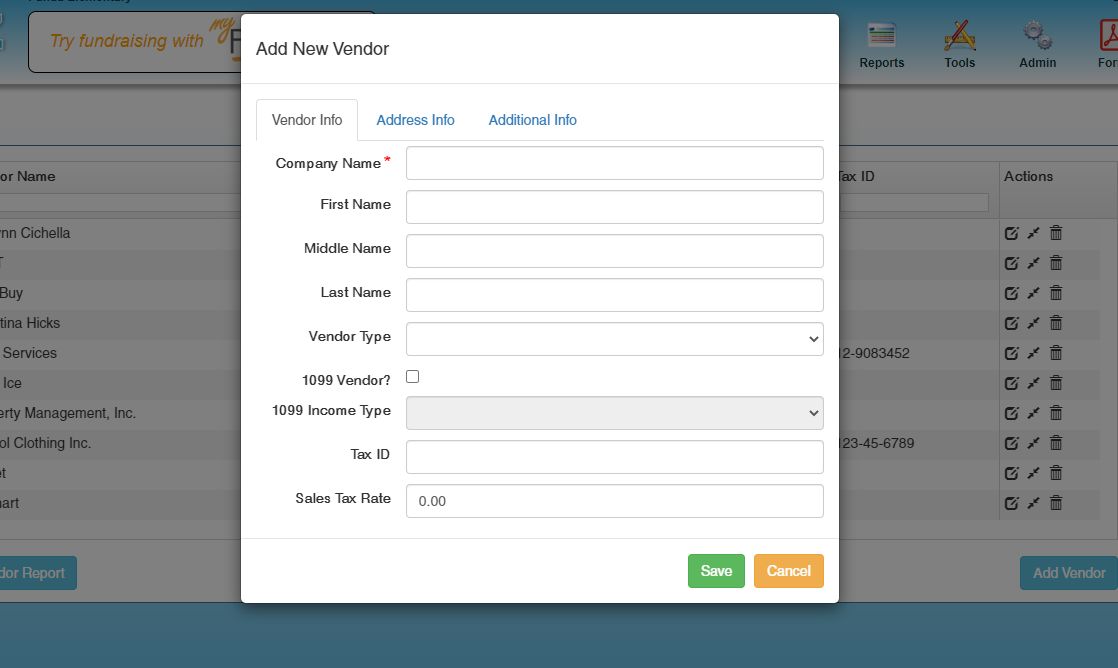1118x668 pixels.
Task: Open the 1099 Income Type dropdown
Action: coord(614,413)
